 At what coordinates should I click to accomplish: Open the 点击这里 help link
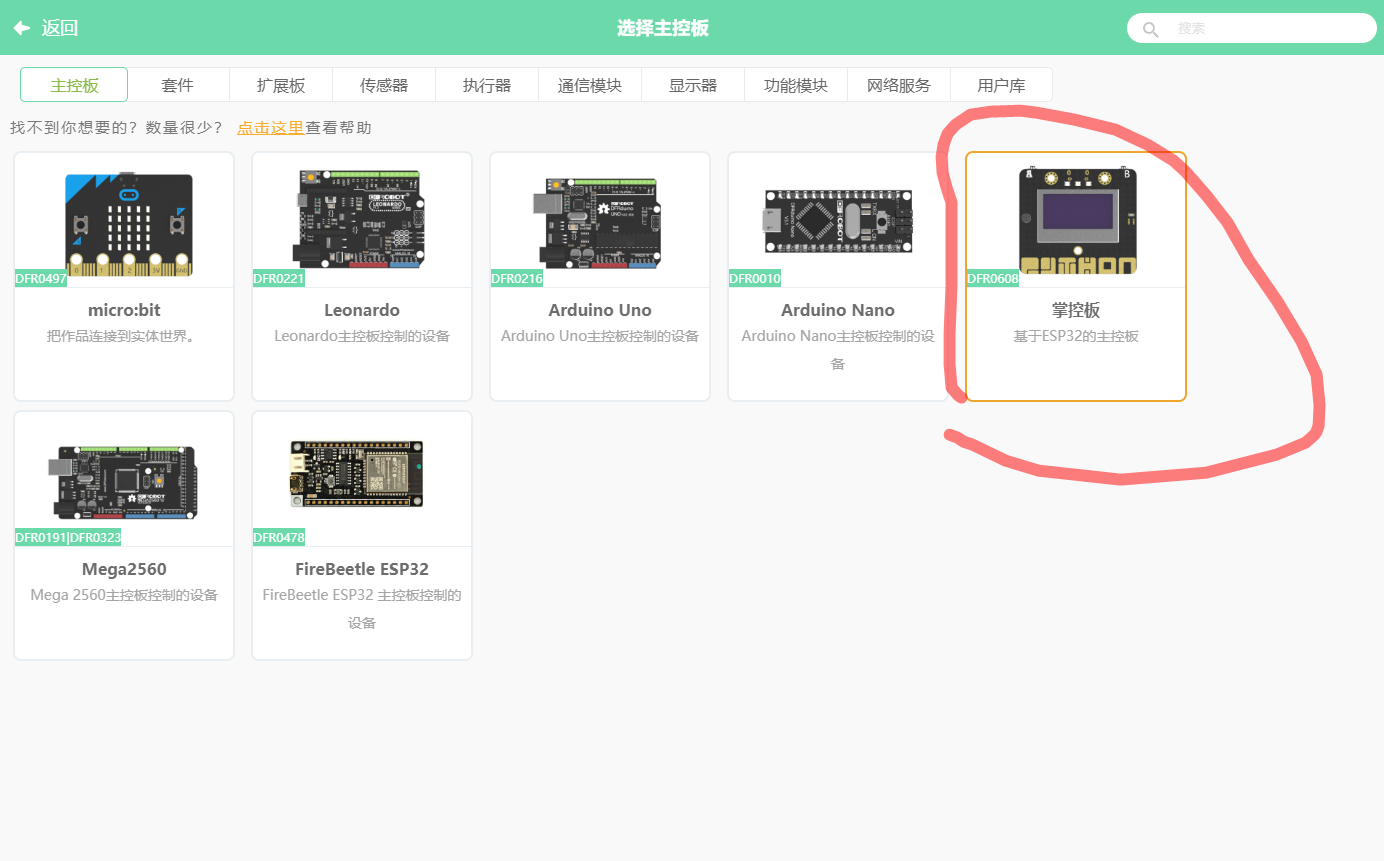(270, 128)
